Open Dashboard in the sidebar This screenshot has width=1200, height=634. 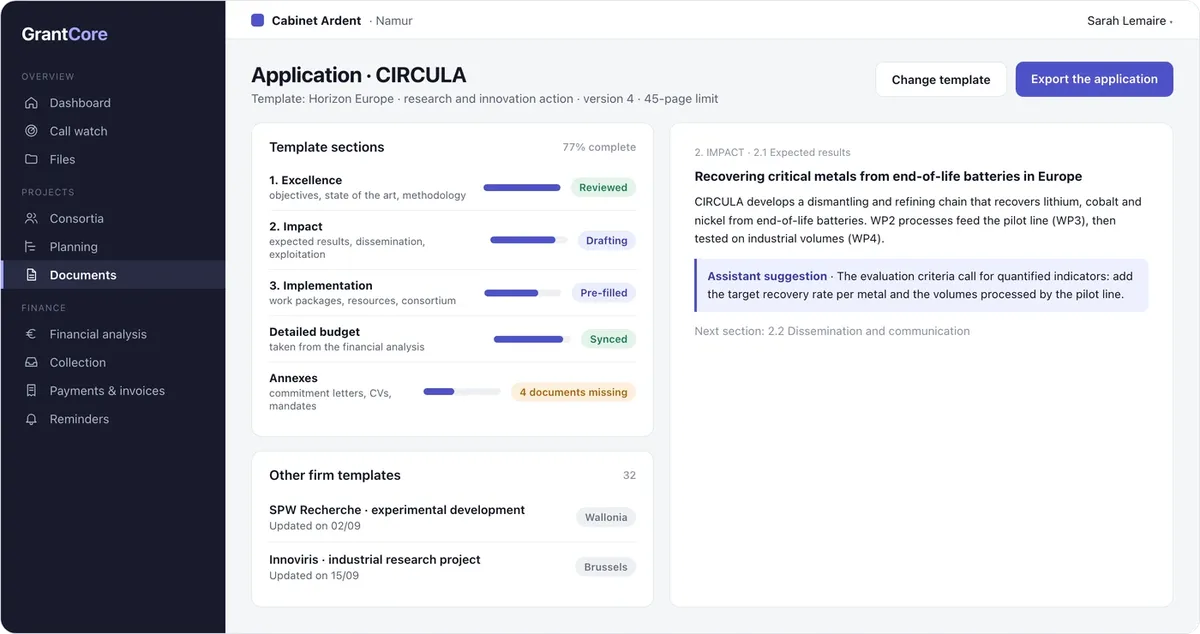(x=113, y=103)
